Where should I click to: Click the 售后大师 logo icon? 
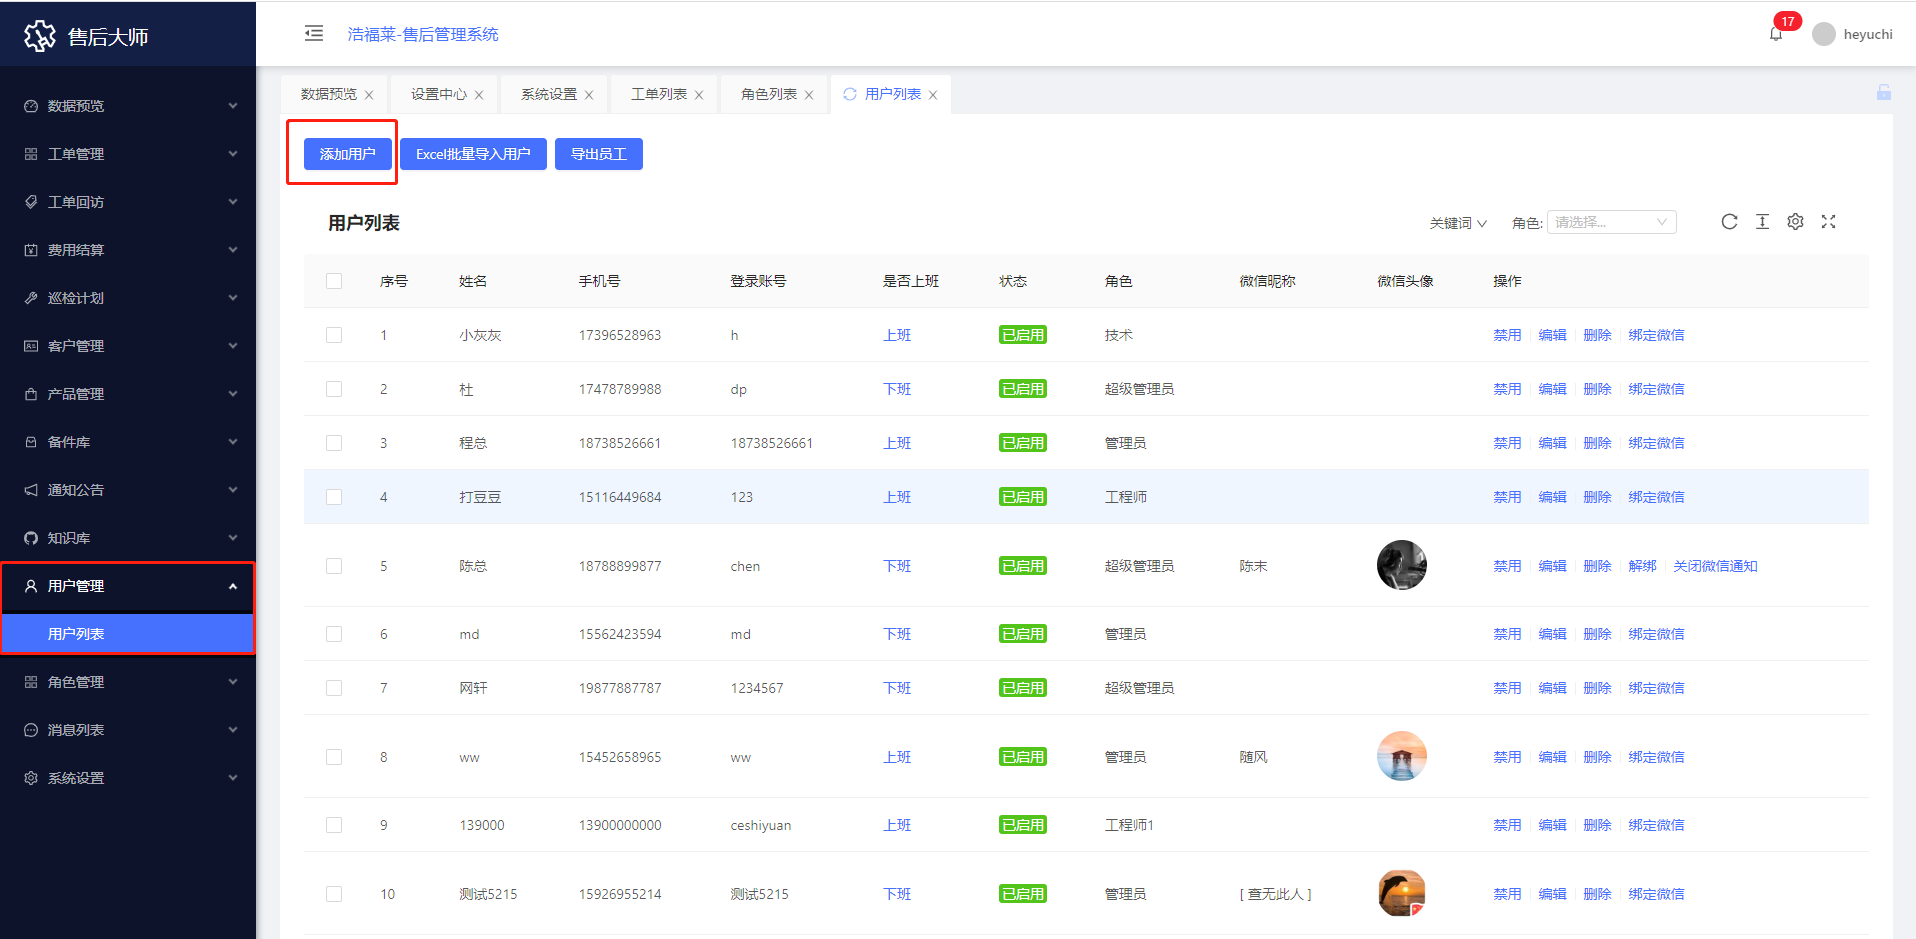40,36
